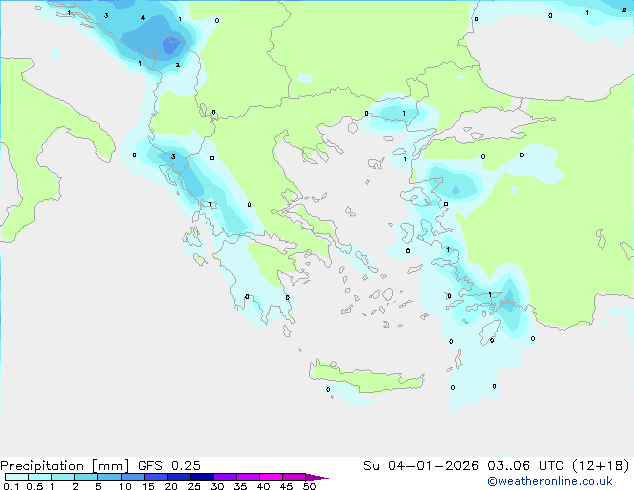Select the 2–5 mm legend color box
Viewport: 634px width, 490px height.
pyautogui.click(x=86, y=477)
